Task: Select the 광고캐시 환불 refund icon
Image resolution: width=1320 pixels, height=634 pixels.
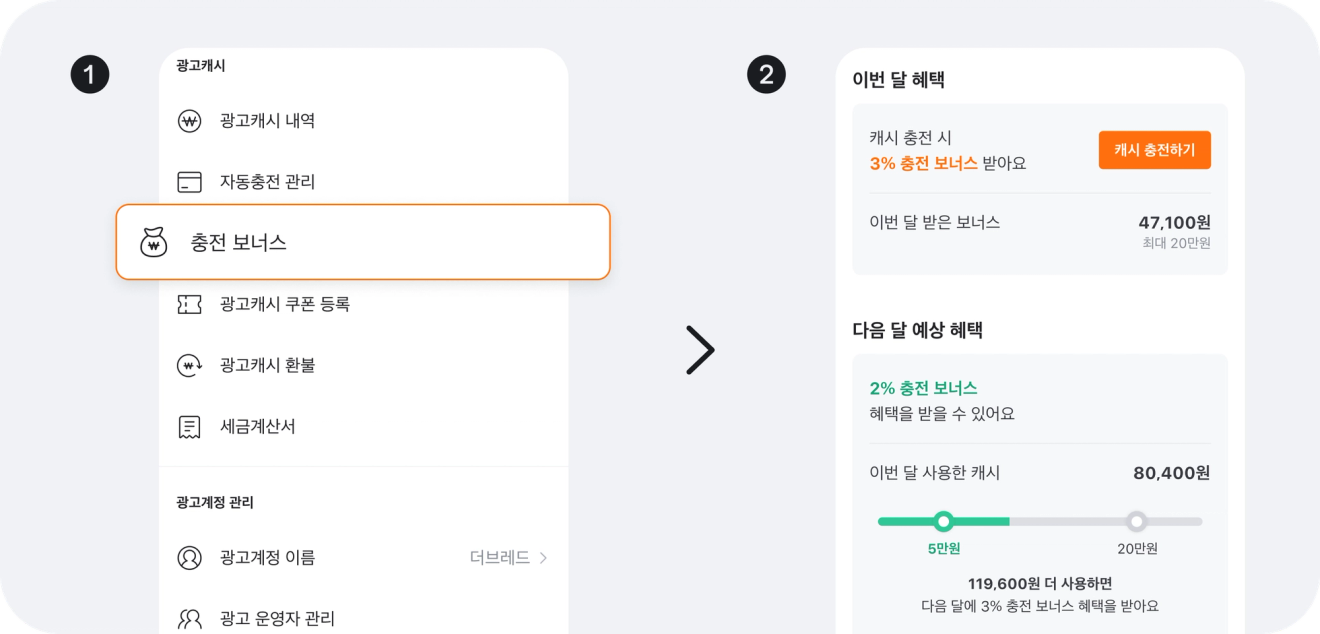Action: [190, 365]
